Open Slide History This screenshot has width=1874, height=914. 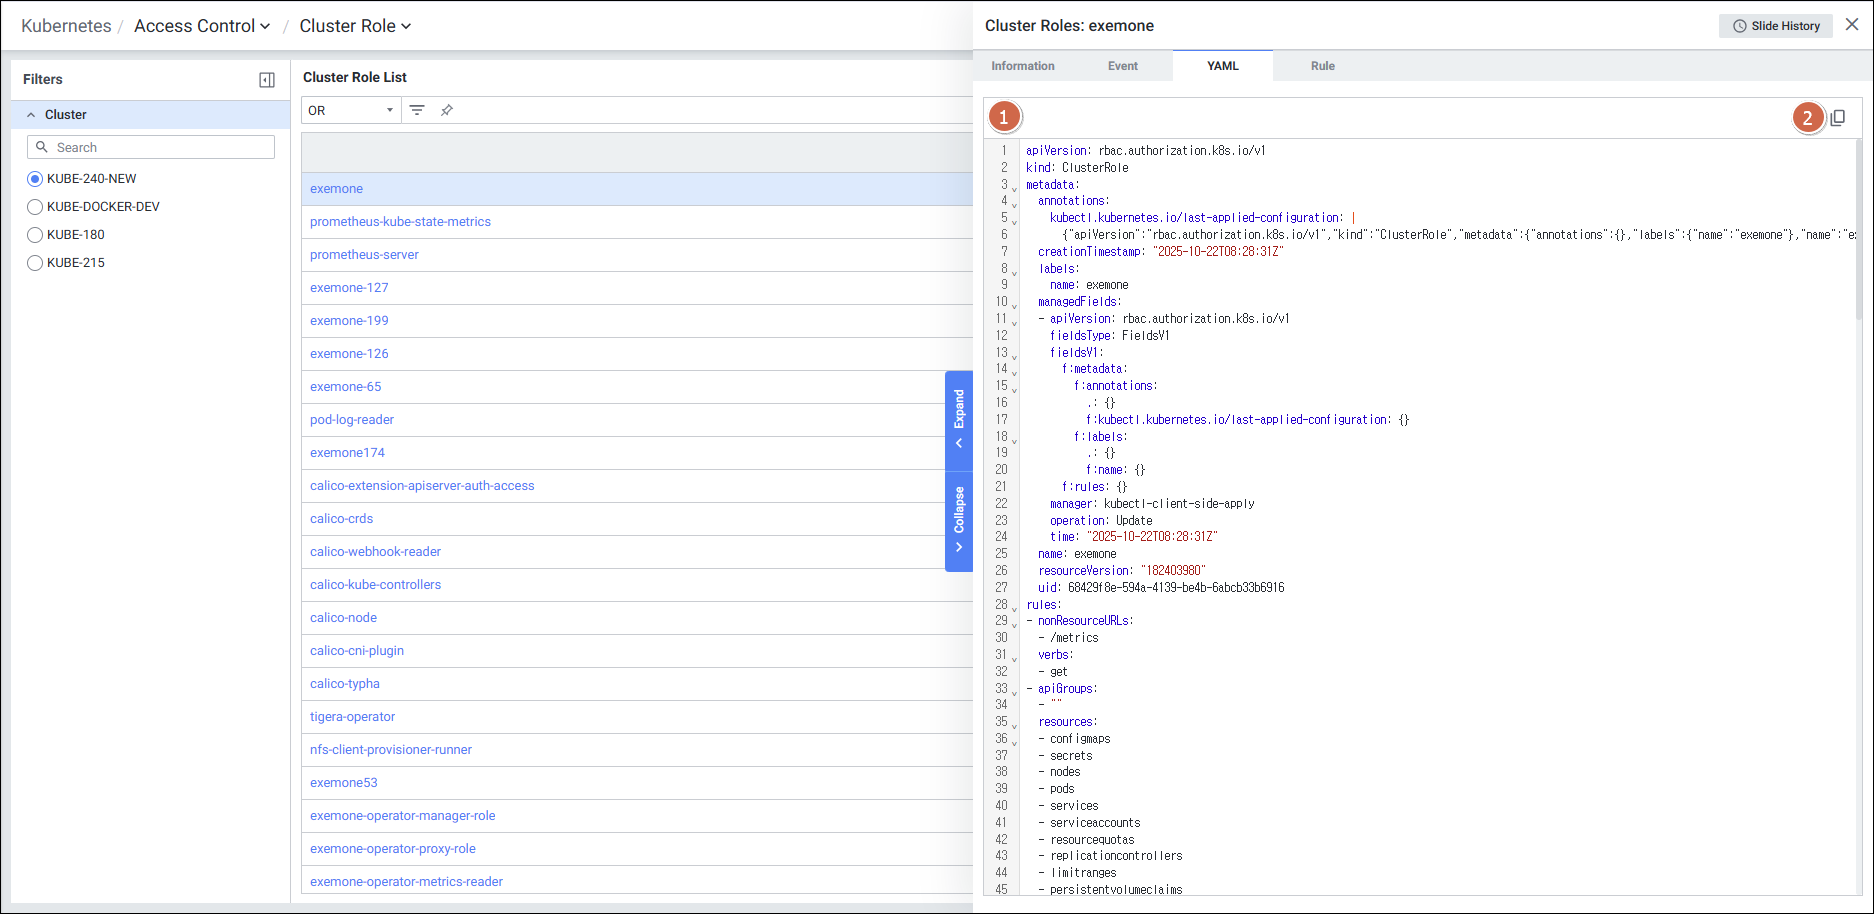point(1776,26)
